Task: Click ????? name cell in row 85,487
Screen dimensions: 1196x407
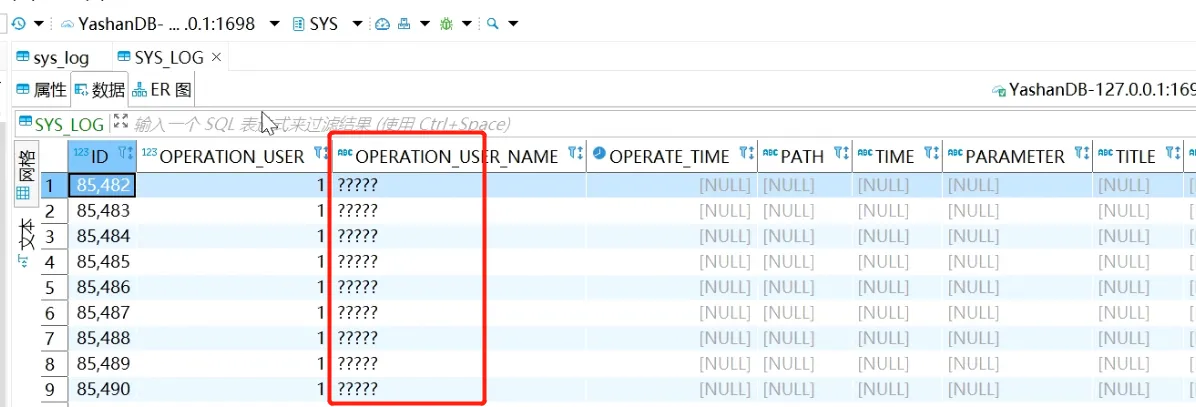Action: [x=459, y=312]
